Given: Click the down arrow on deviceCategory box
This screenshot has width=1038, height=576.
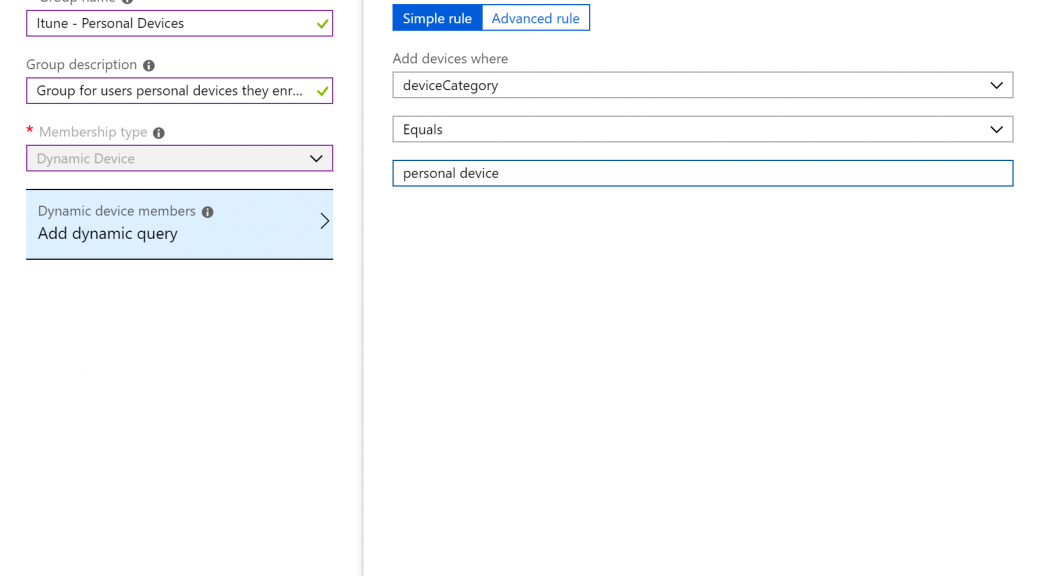Looking at the screenshot, I should tap(996, 85).
